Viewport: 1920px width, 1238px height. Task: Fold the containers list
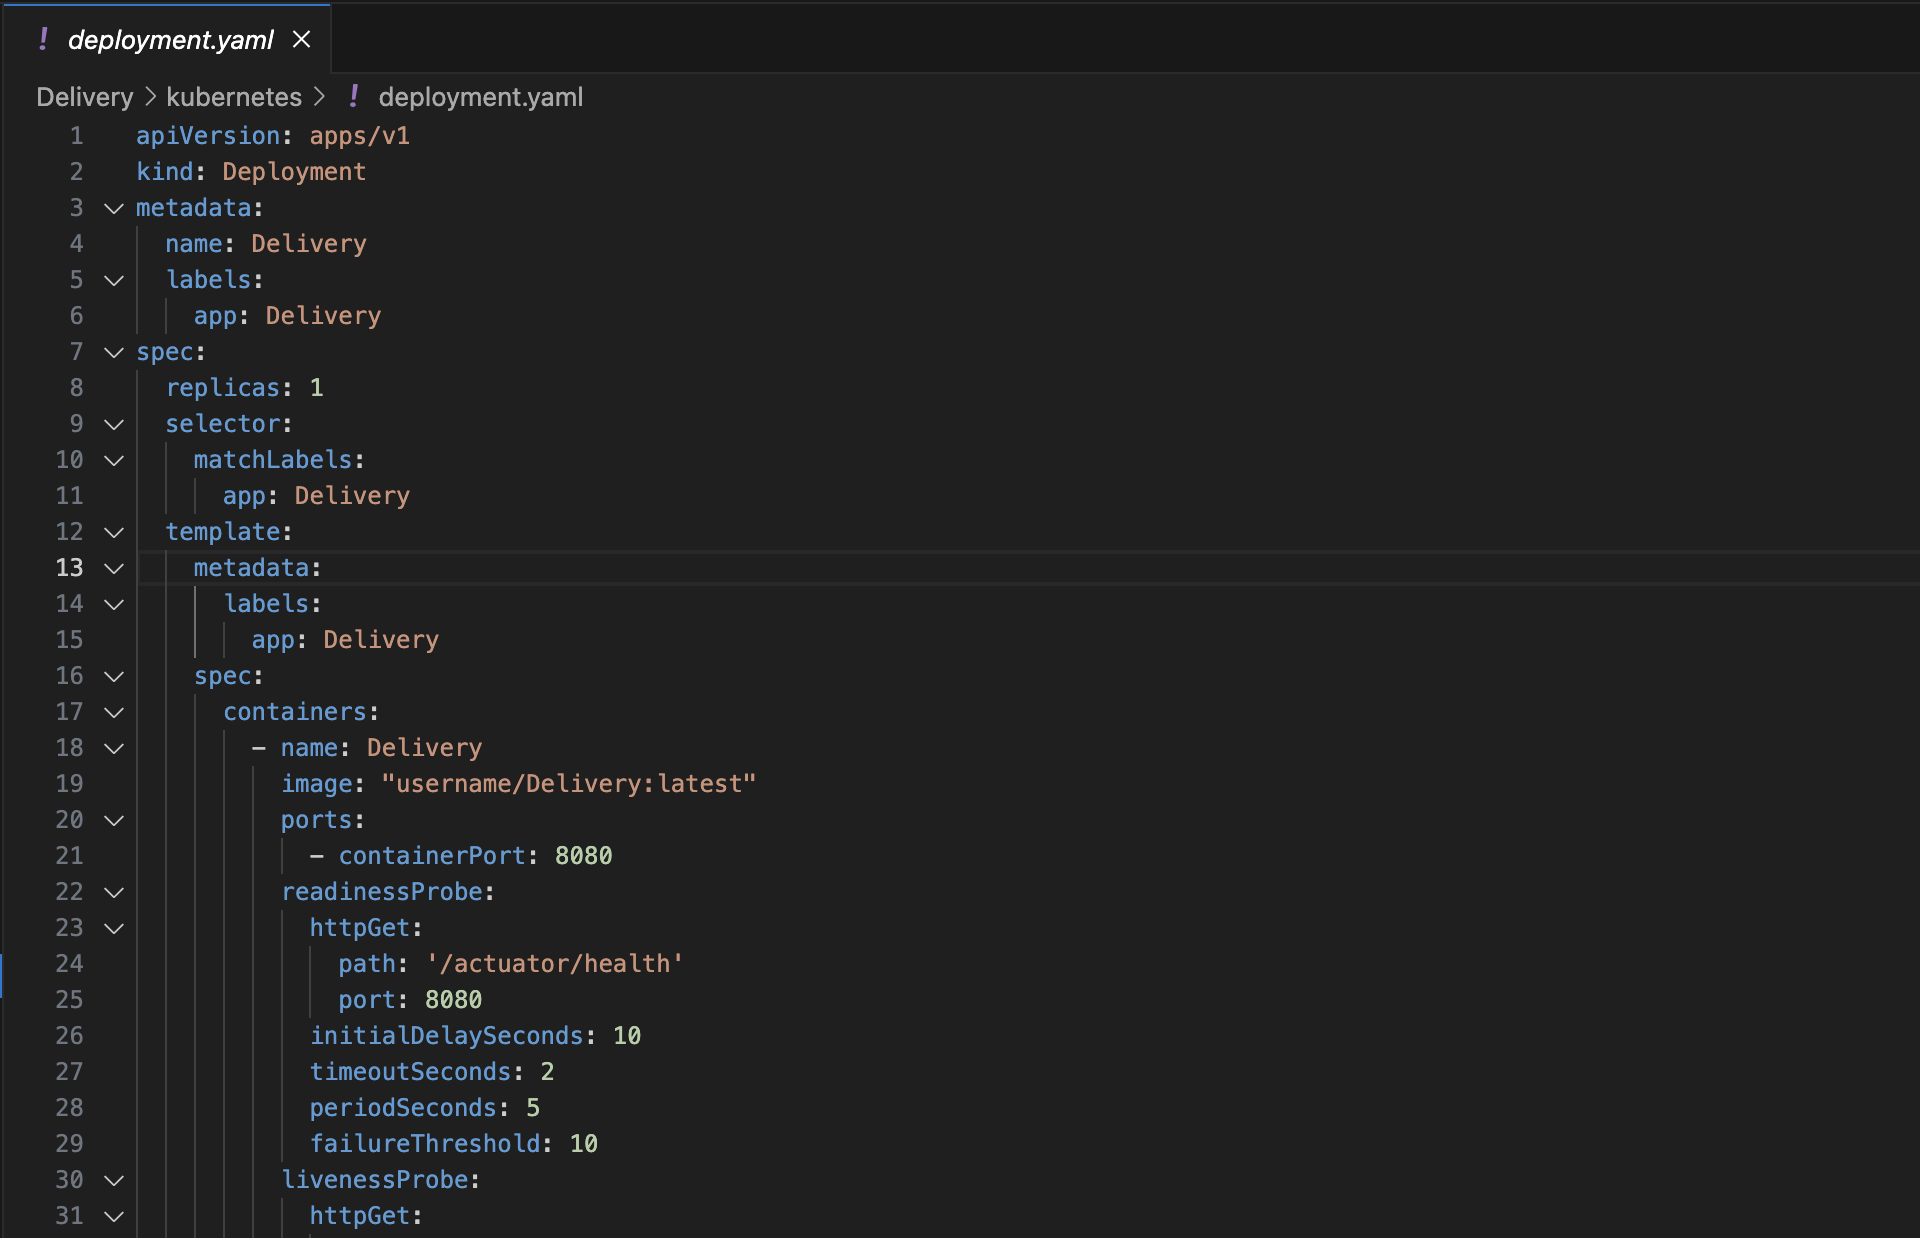tap(114, 712)
